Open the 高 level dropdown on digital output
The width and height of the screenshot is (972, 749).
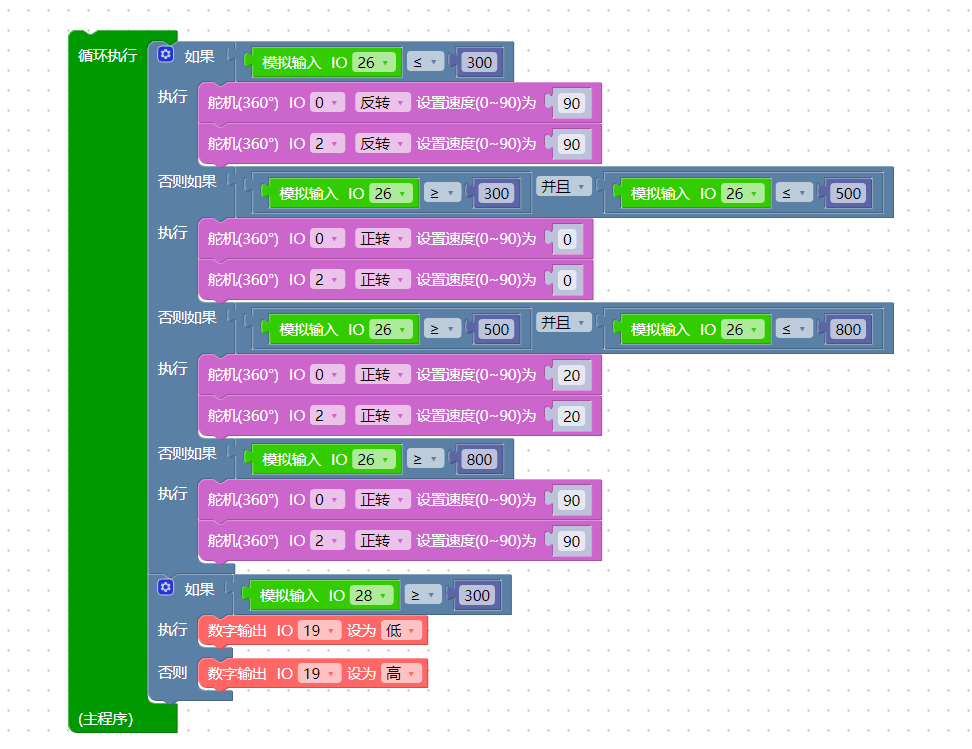pyautogui.click(x=402, y=673)
